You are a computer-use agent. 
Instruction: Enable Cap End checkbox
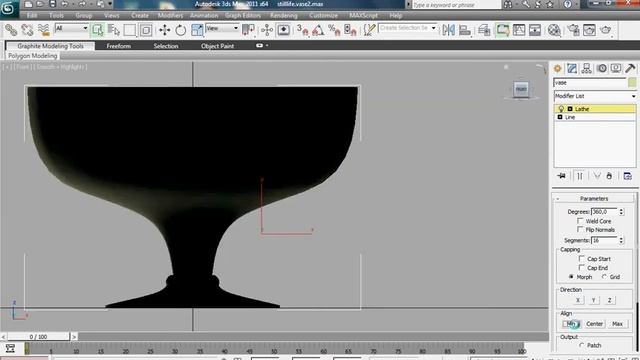coord(582,268)
